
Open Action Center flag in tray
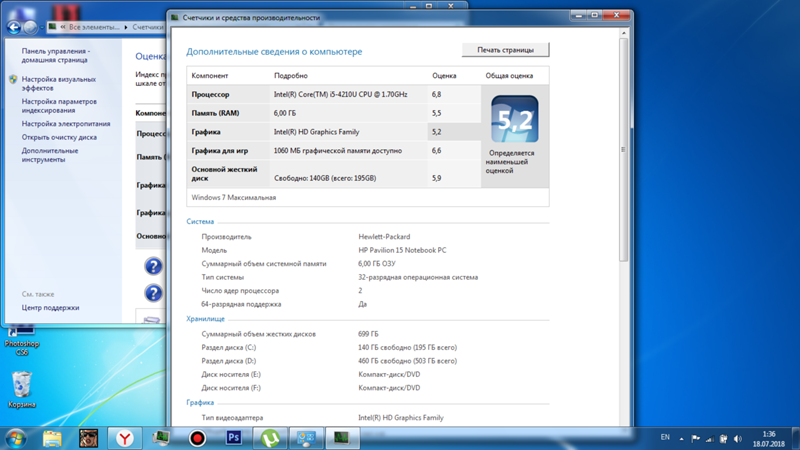click(695, 438)
